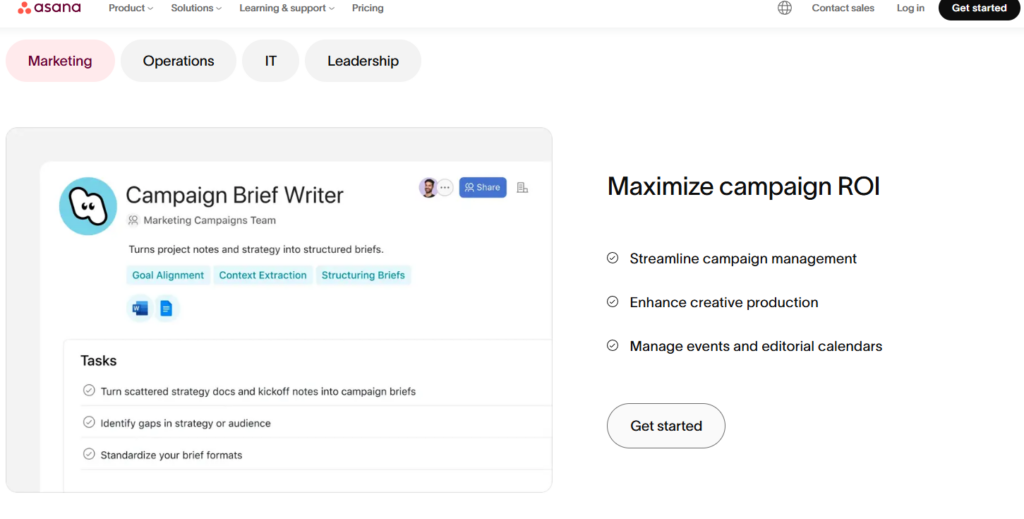Click the Structuring Briefs tag
1024x519 pixels.
pos(363,275)
